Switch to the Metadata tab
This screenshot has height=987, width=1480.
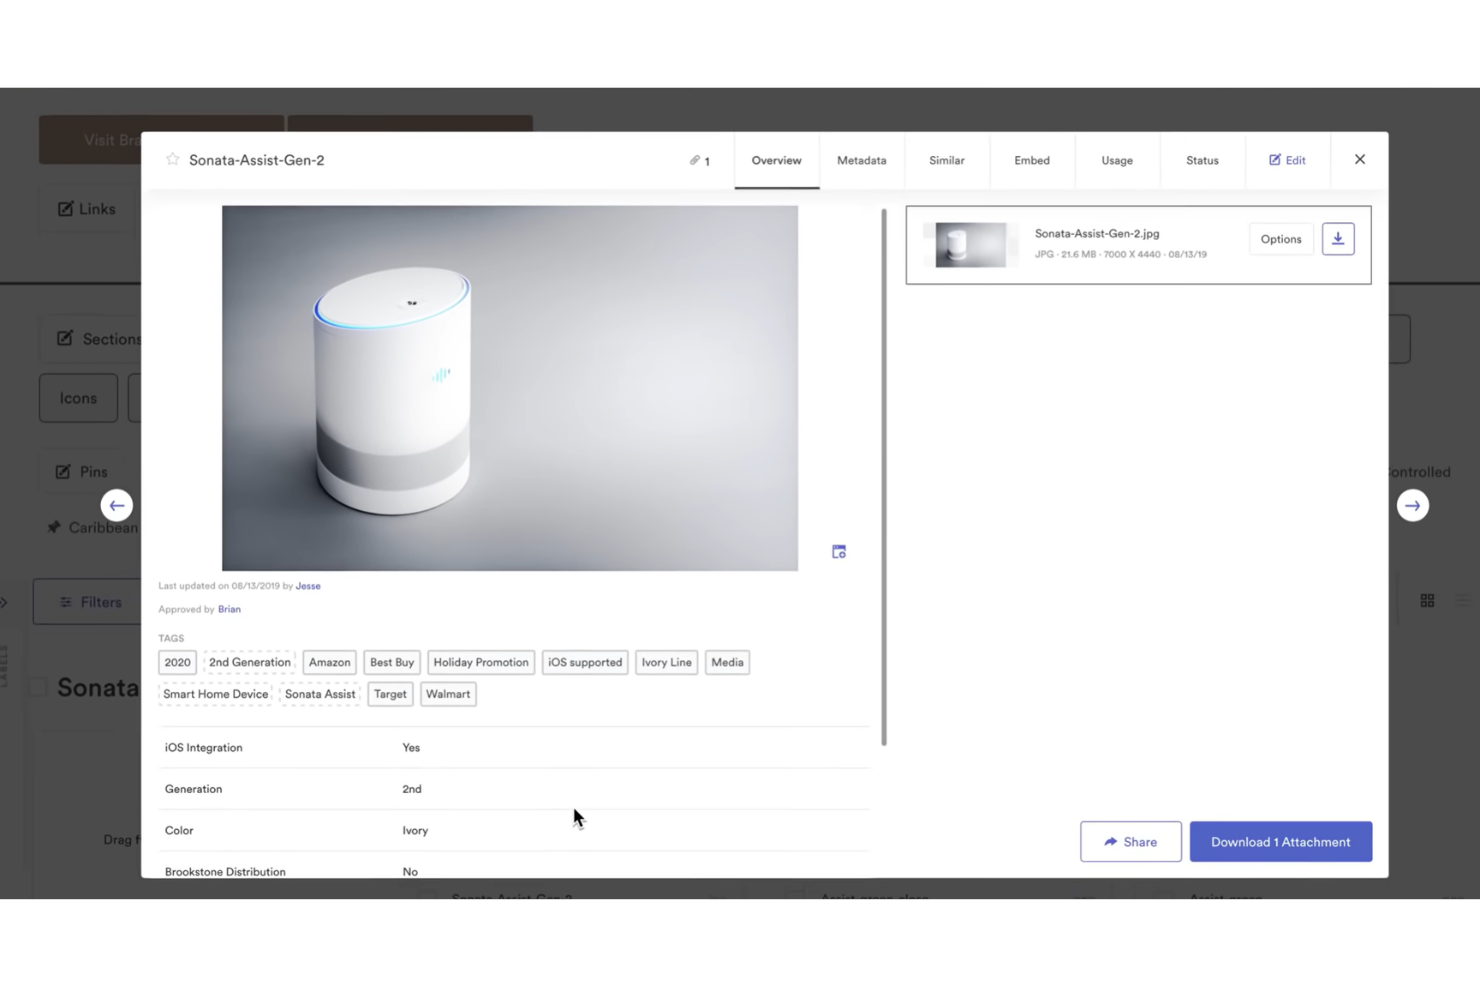tap(861, 160)
